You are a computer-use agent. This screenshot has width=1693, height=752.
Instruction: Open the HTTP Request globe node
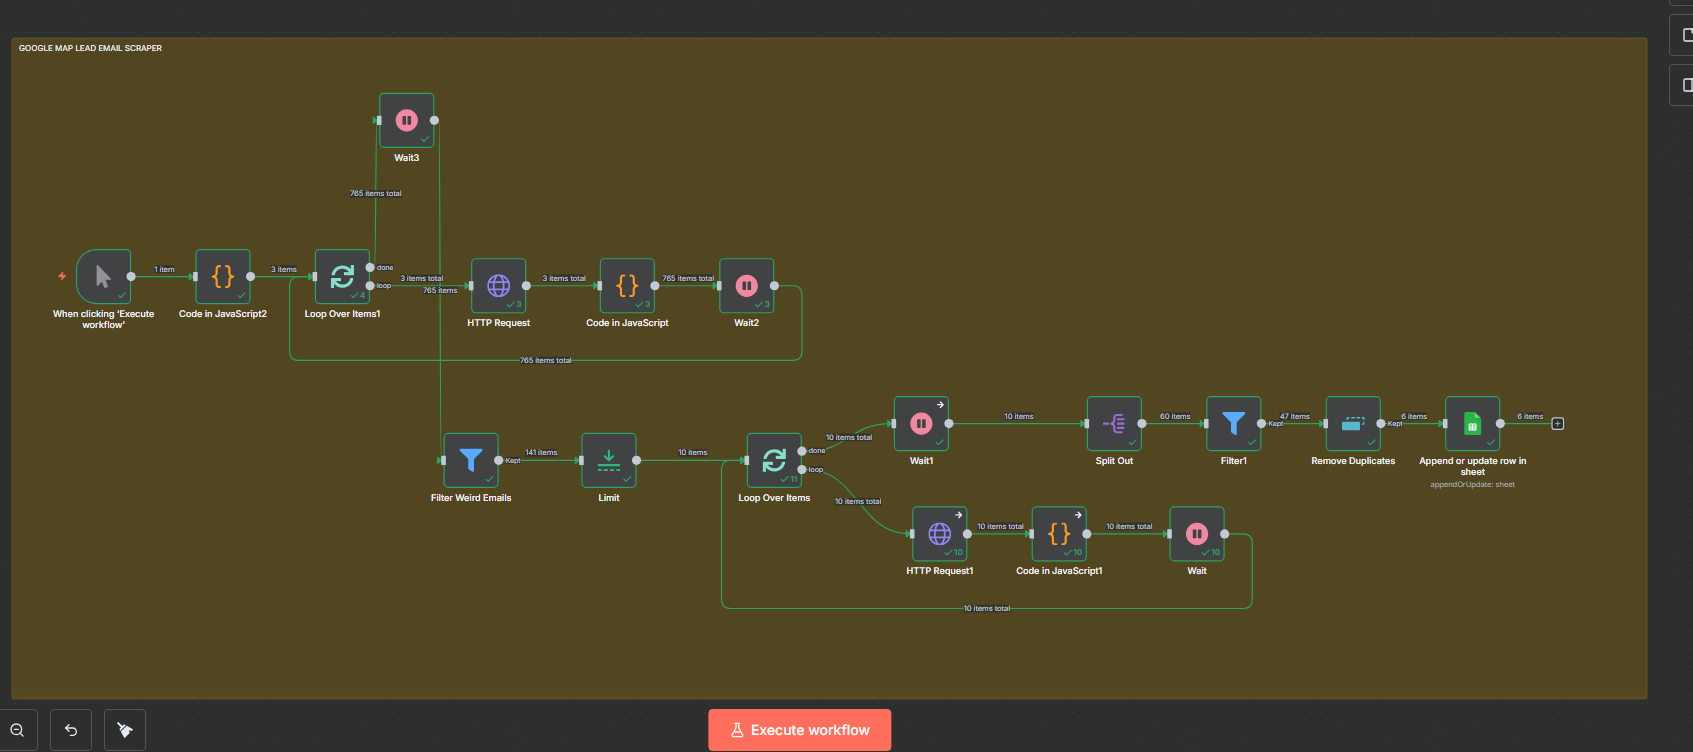pyautogui.click(x=498, y=286)
